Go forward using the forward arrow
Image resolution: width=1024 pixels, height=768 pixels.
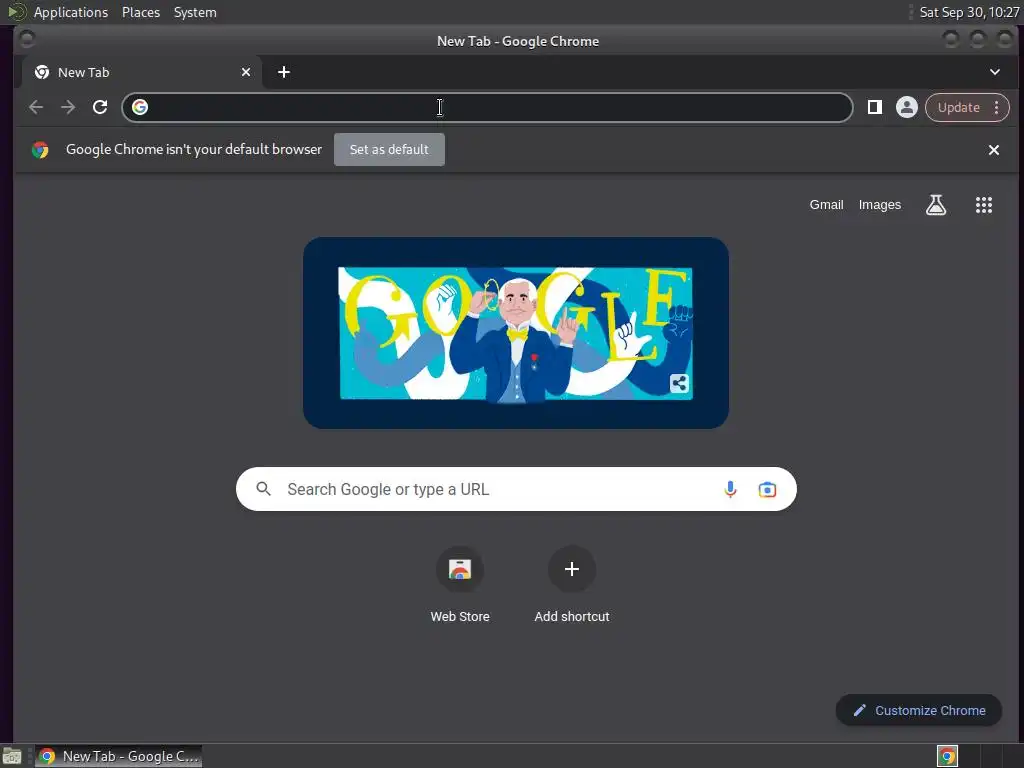68,107
